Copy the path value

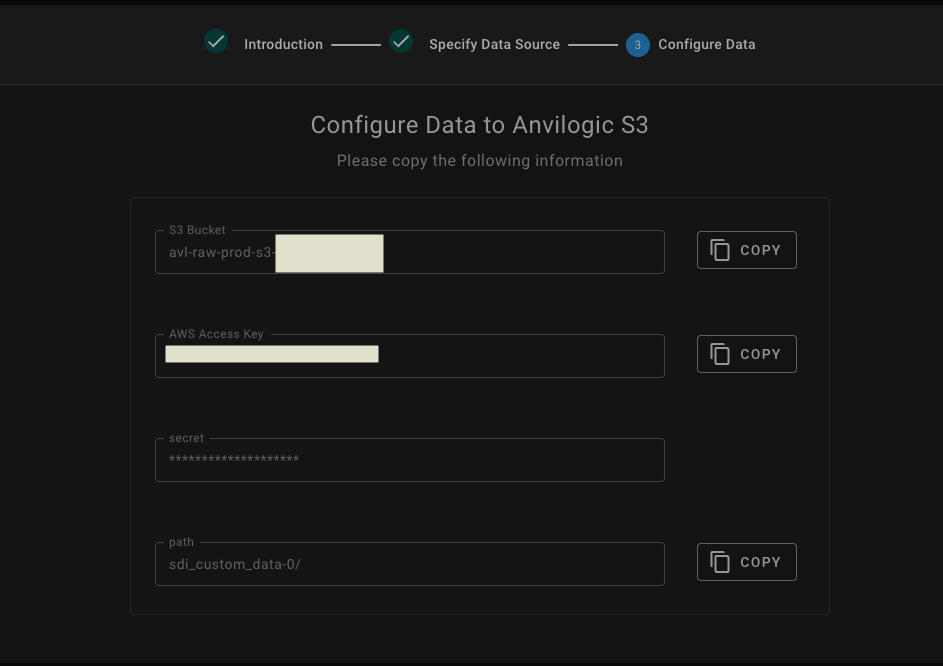point(746,562)
